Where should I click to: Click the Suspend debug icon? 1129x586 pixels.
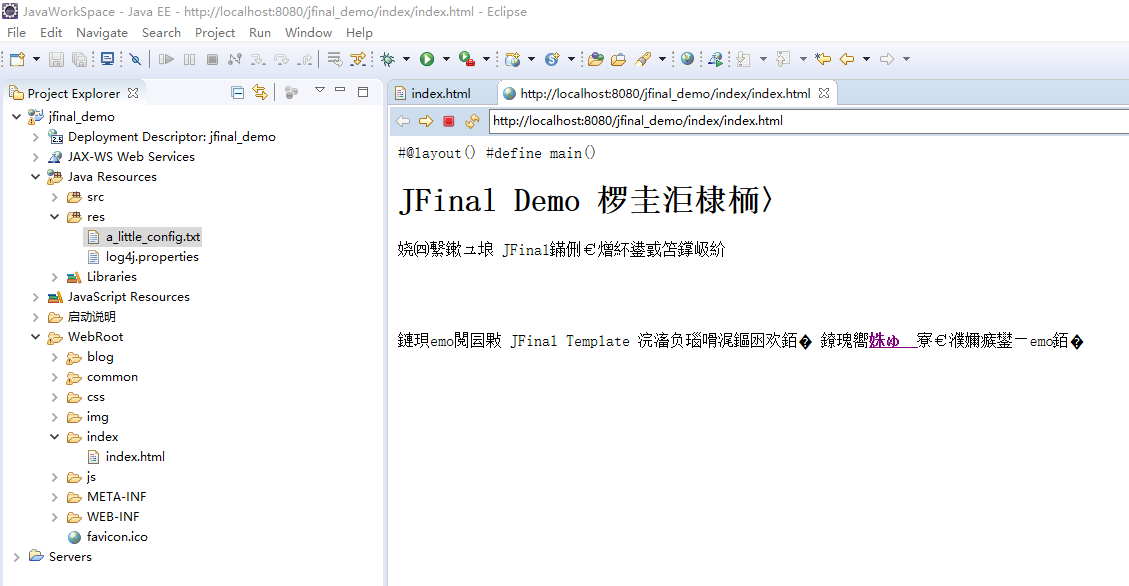(x=189, y=59)
